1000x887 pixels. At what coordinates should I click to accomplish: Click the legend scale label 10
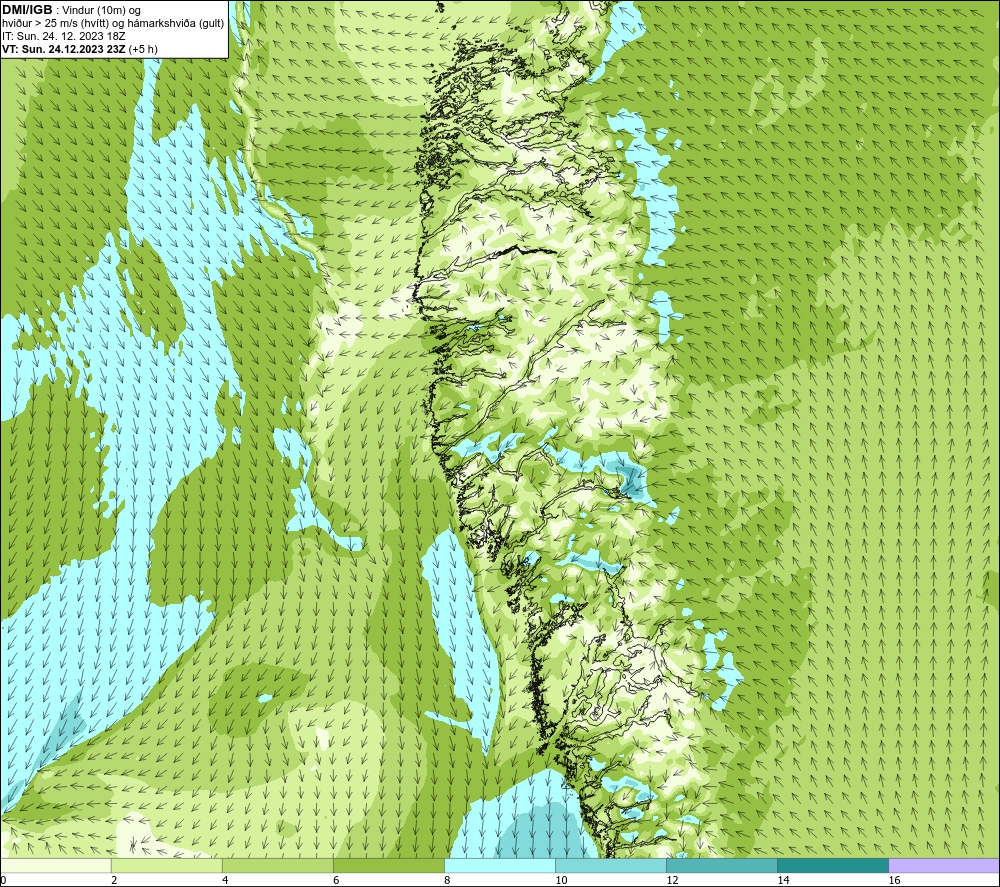tap(561, 881)
